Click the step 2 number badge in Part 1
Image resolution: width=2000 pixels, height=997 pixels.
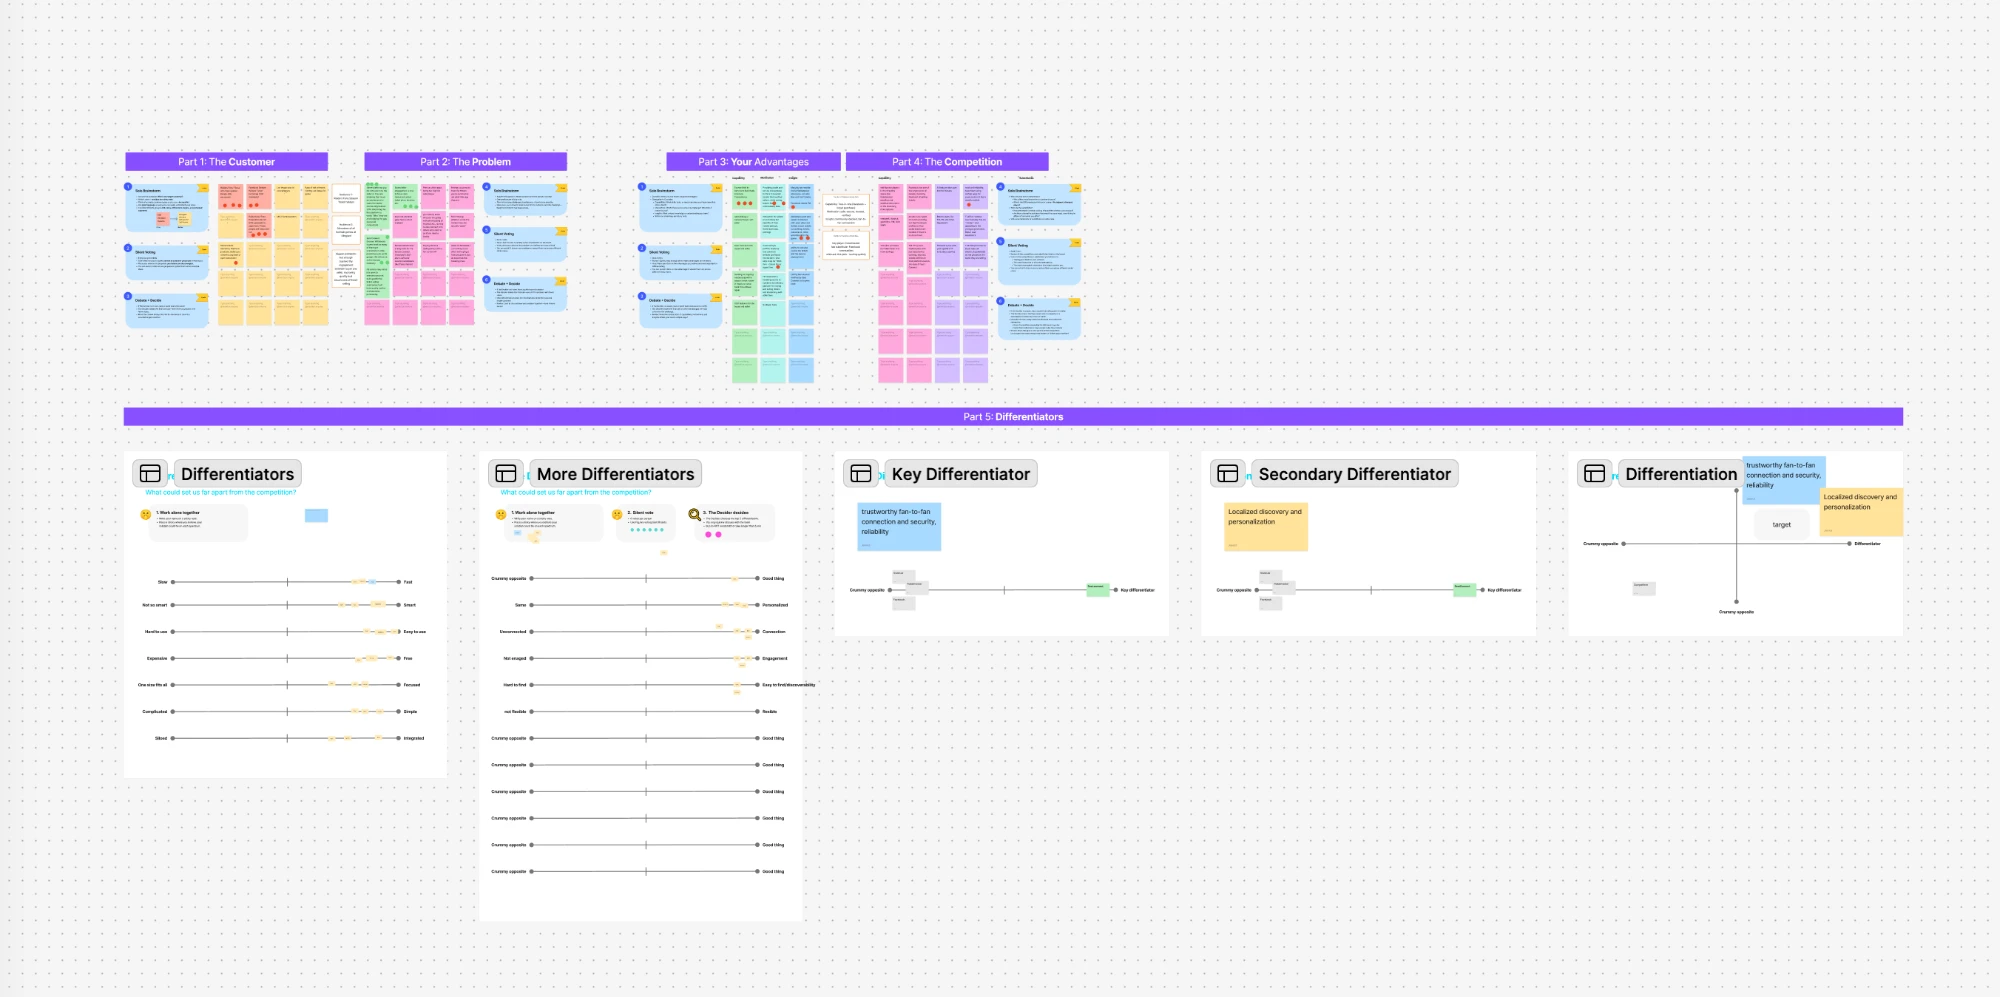(128, 248)
